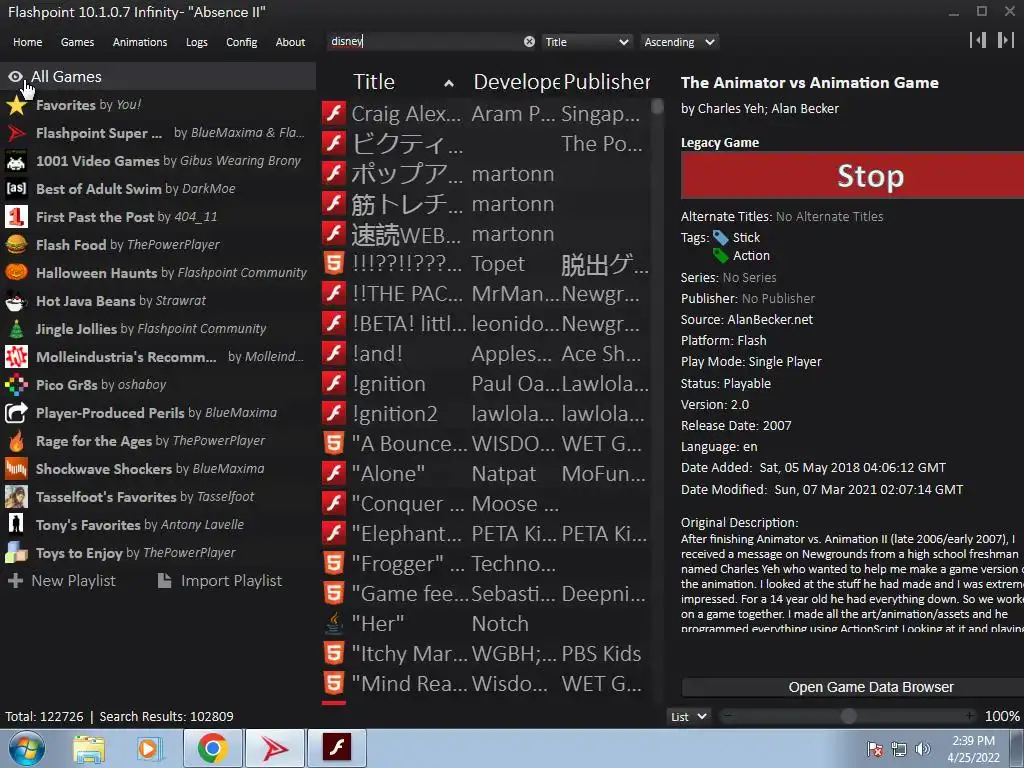
Task: Sort by the Publisher column header
Action: pyautogui.click(x=607, y=82)
